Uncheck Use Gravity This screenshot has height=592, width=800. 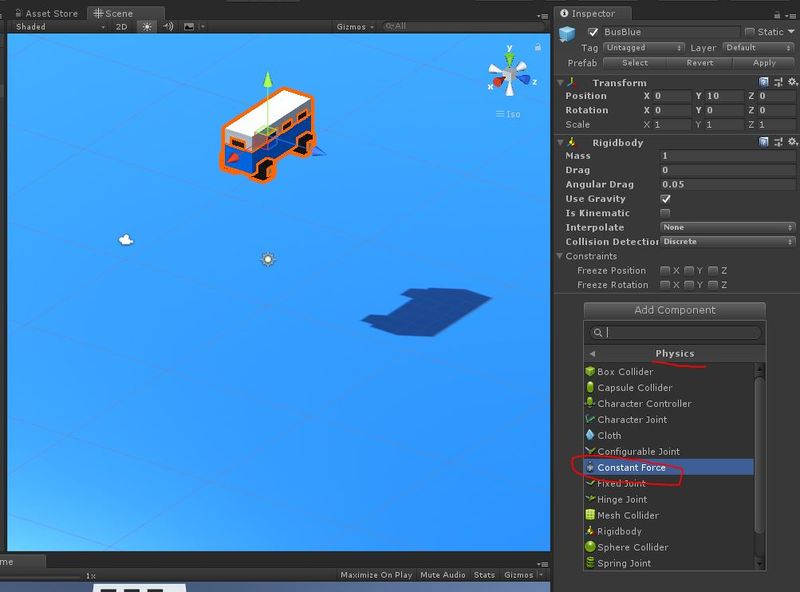(665, 199)
